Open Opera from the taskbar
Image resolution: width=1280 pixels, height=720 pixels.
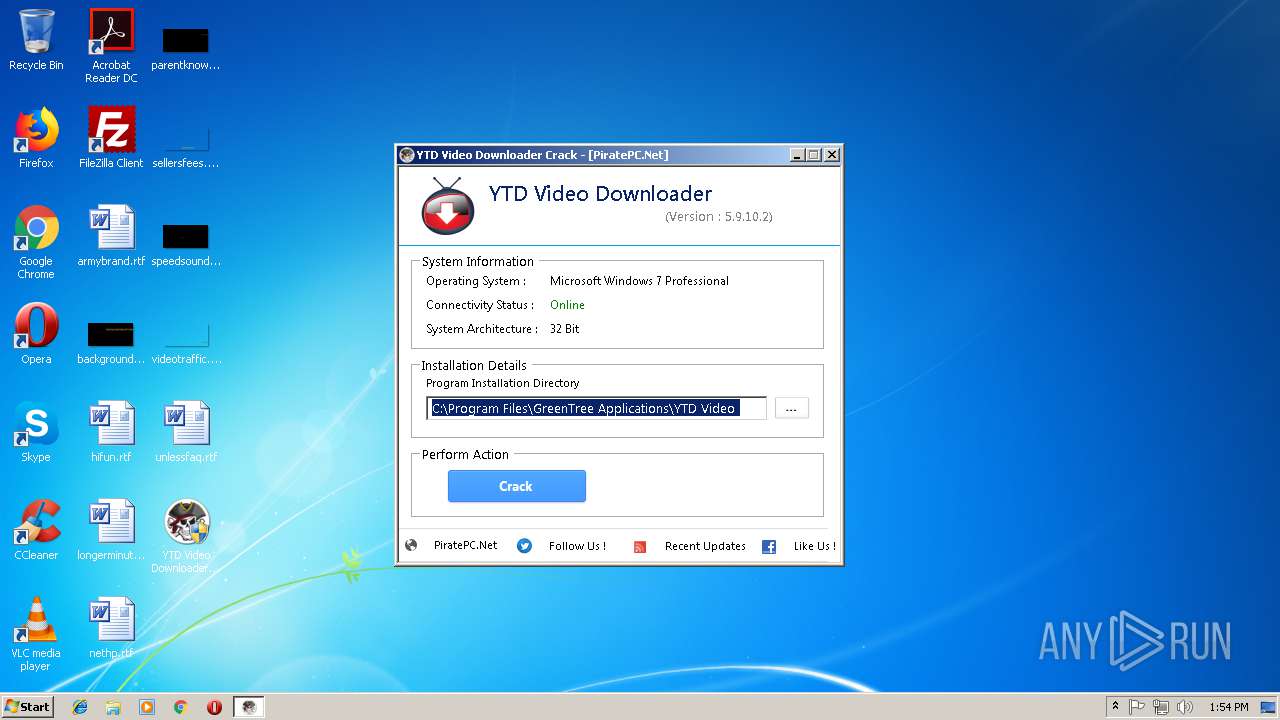[214, 707]
